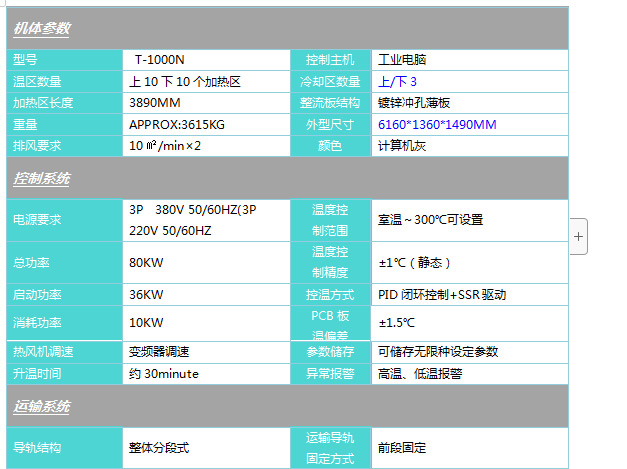Click the 3890MM heating length cell
This screenshot has height=469, width=627.
pos(155,102)
